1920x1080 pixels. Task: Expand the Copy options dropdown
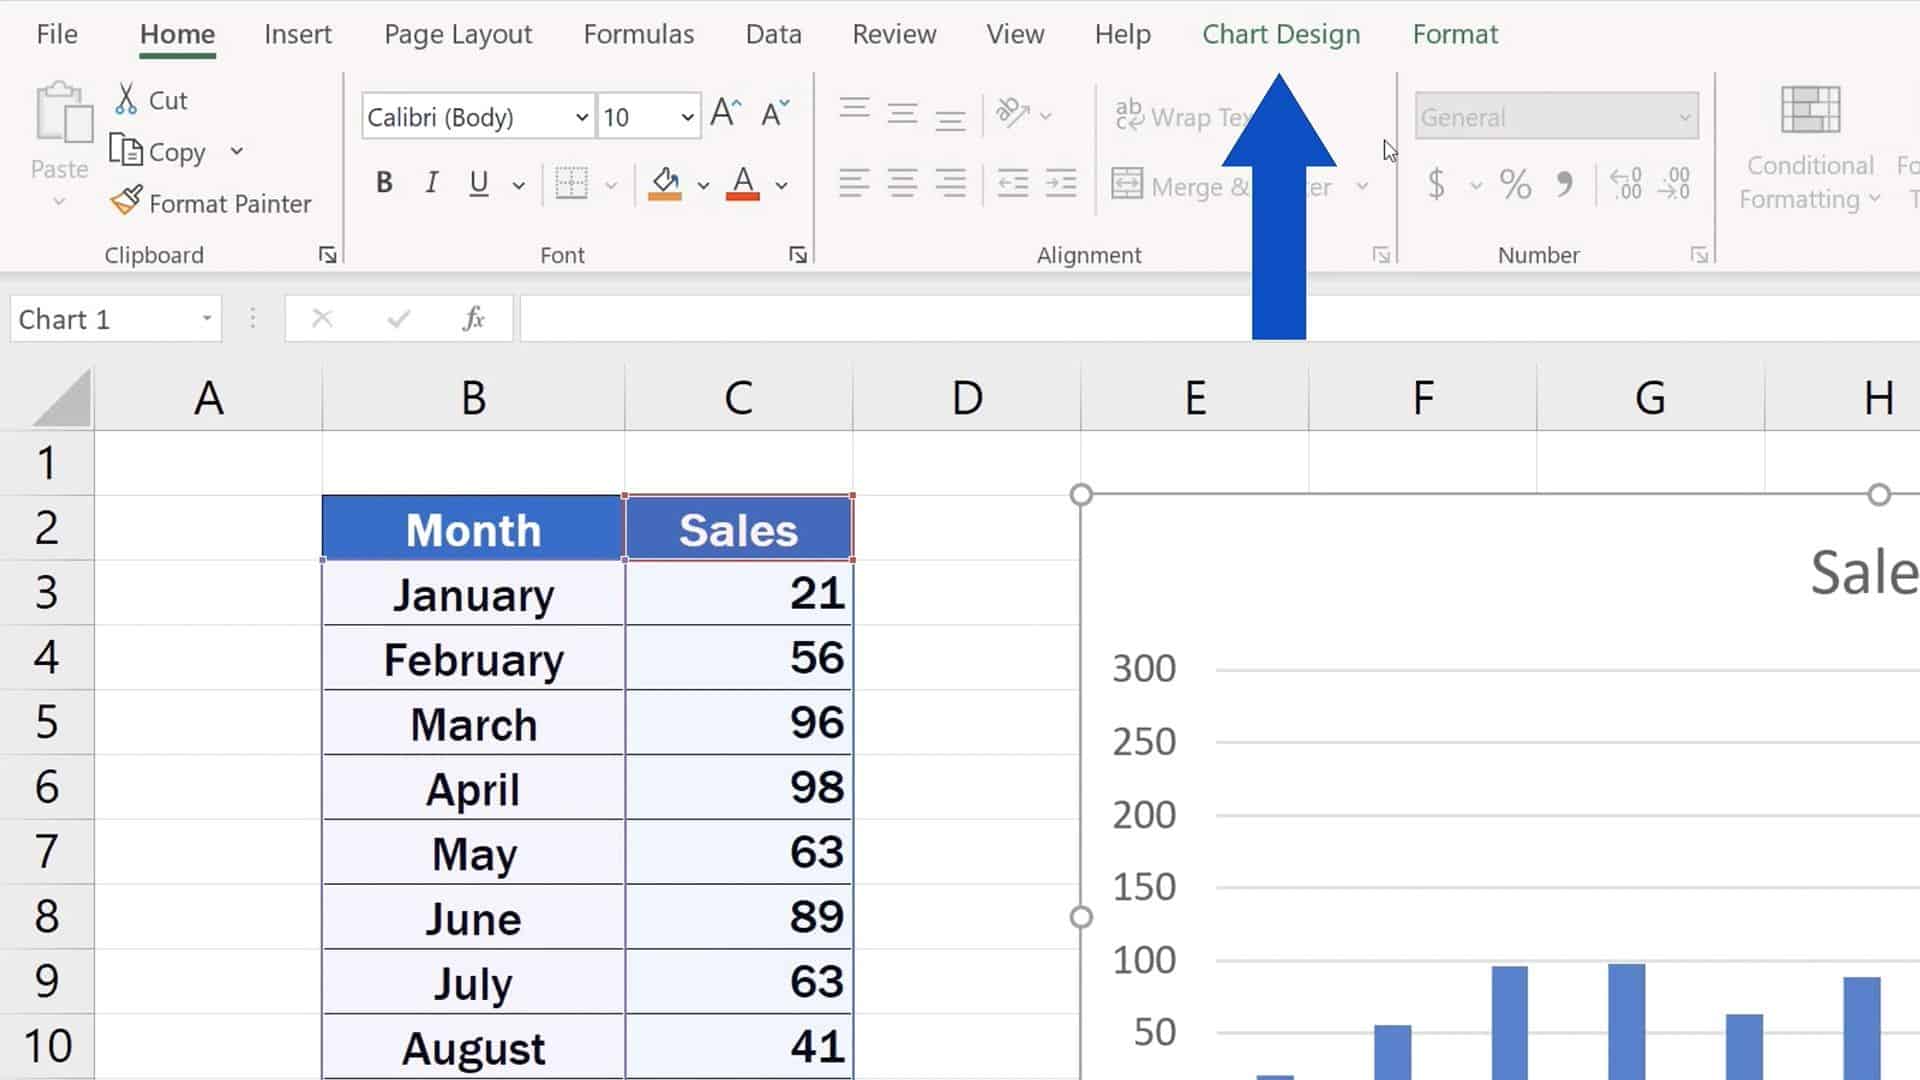(237, 151)
